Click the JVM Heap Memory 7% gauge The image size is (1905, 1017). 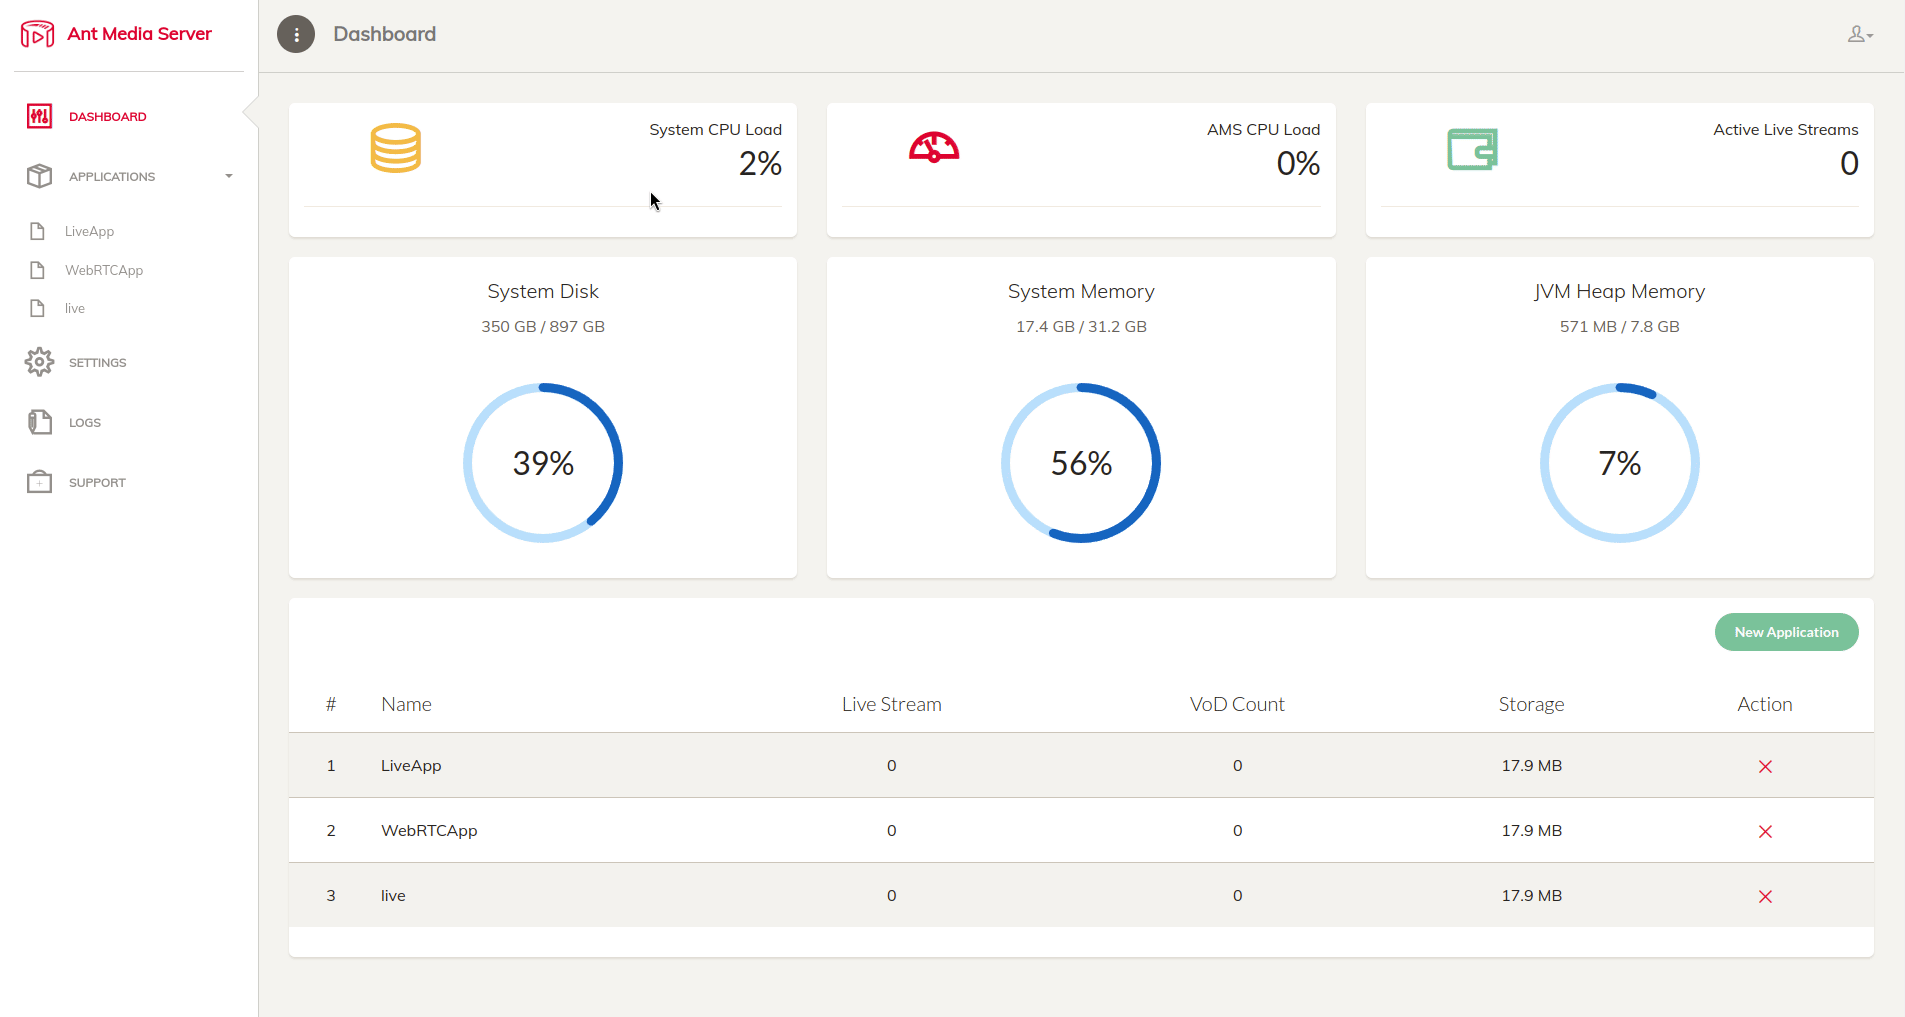[x=1619, y=463]
